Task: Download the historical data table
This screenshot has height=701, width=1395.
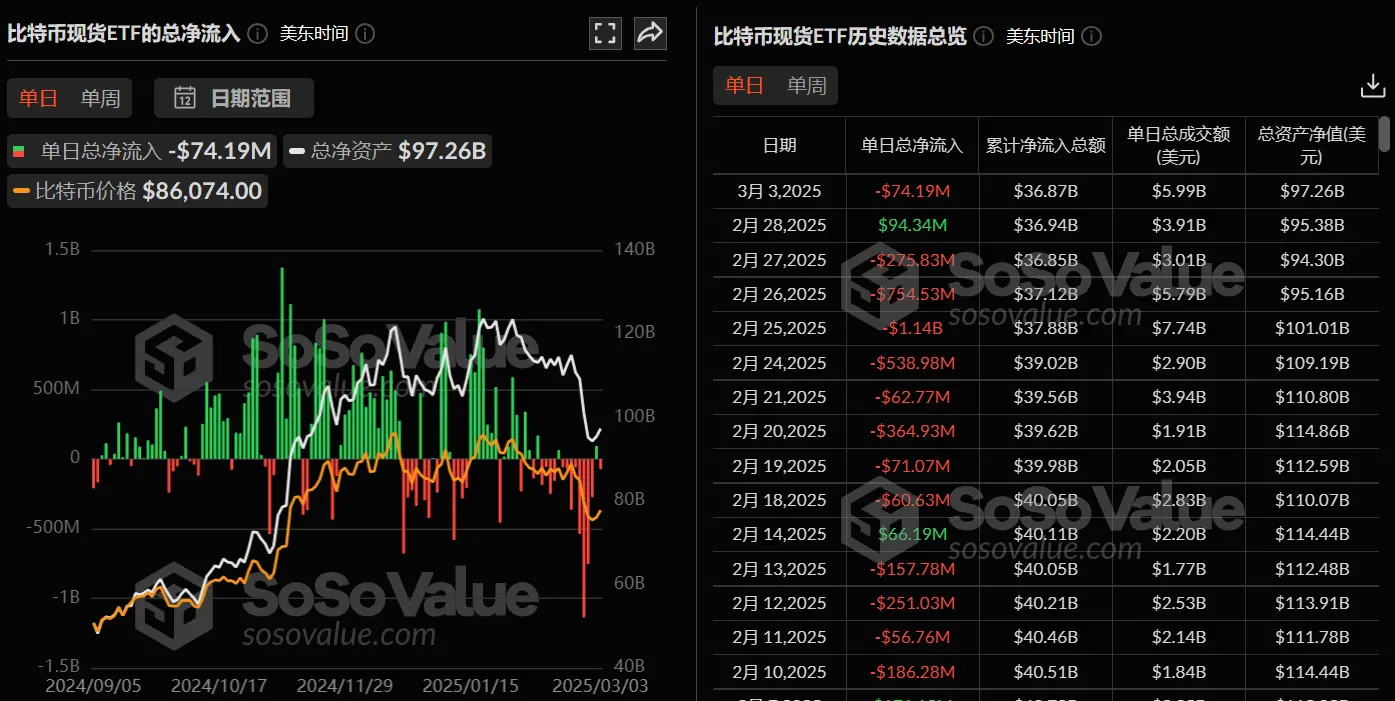Action: point(1373,86)
